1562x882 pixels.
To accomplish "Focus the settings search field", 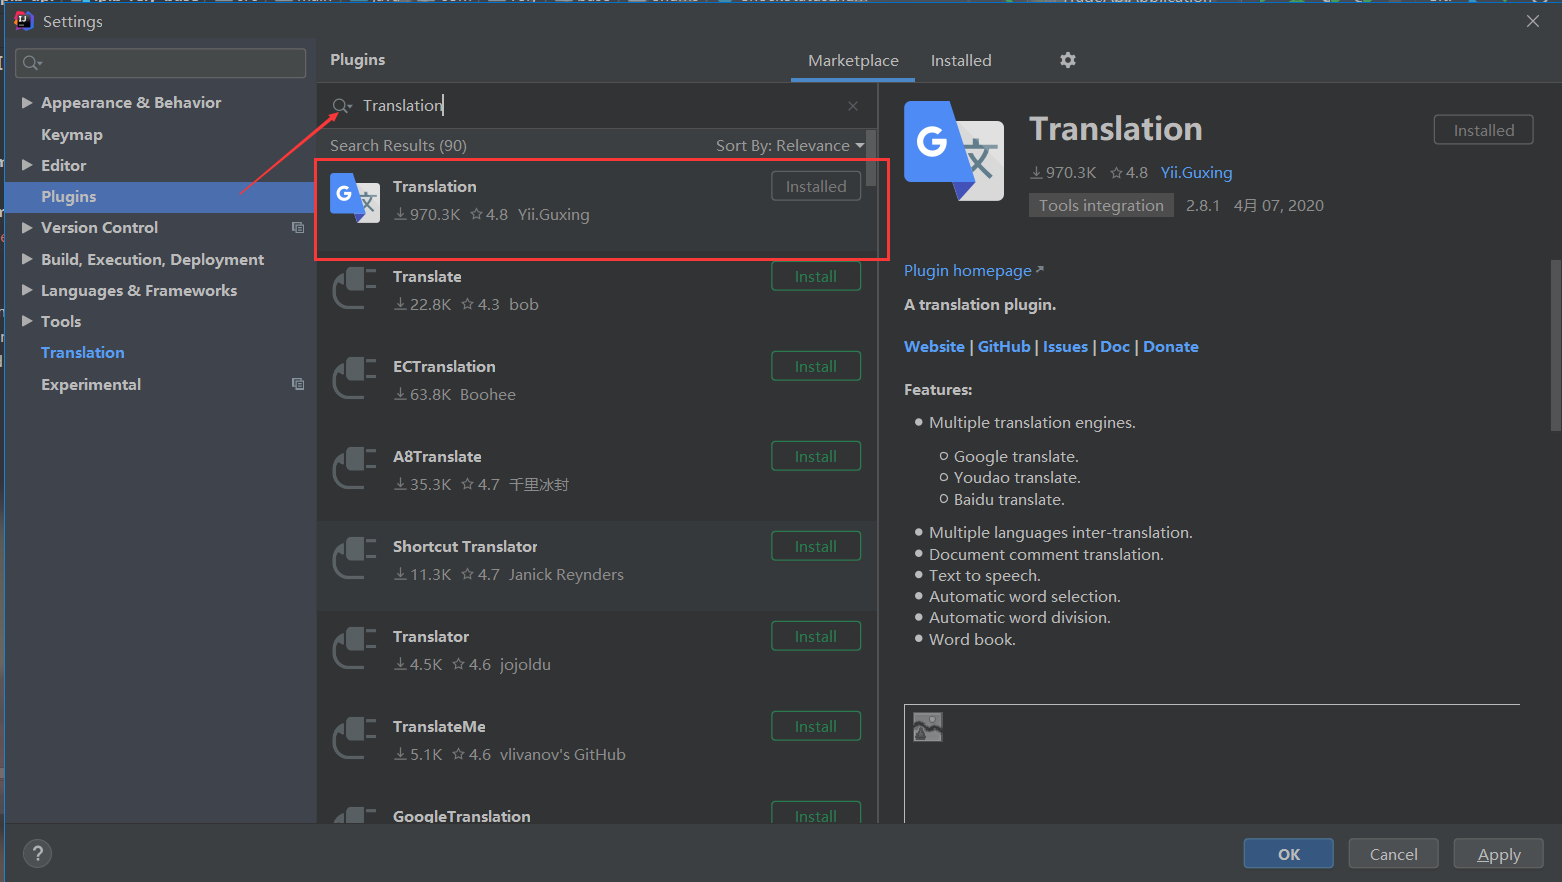I will [x=161, y=63].
